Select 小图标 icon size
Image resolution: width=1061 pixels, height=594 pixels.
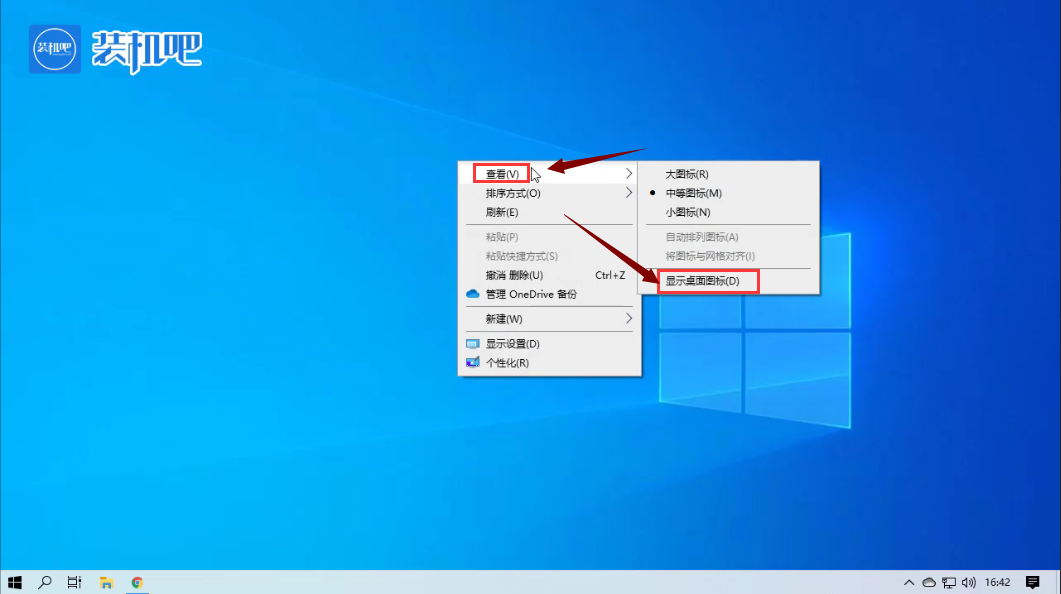tap(687, 212)
